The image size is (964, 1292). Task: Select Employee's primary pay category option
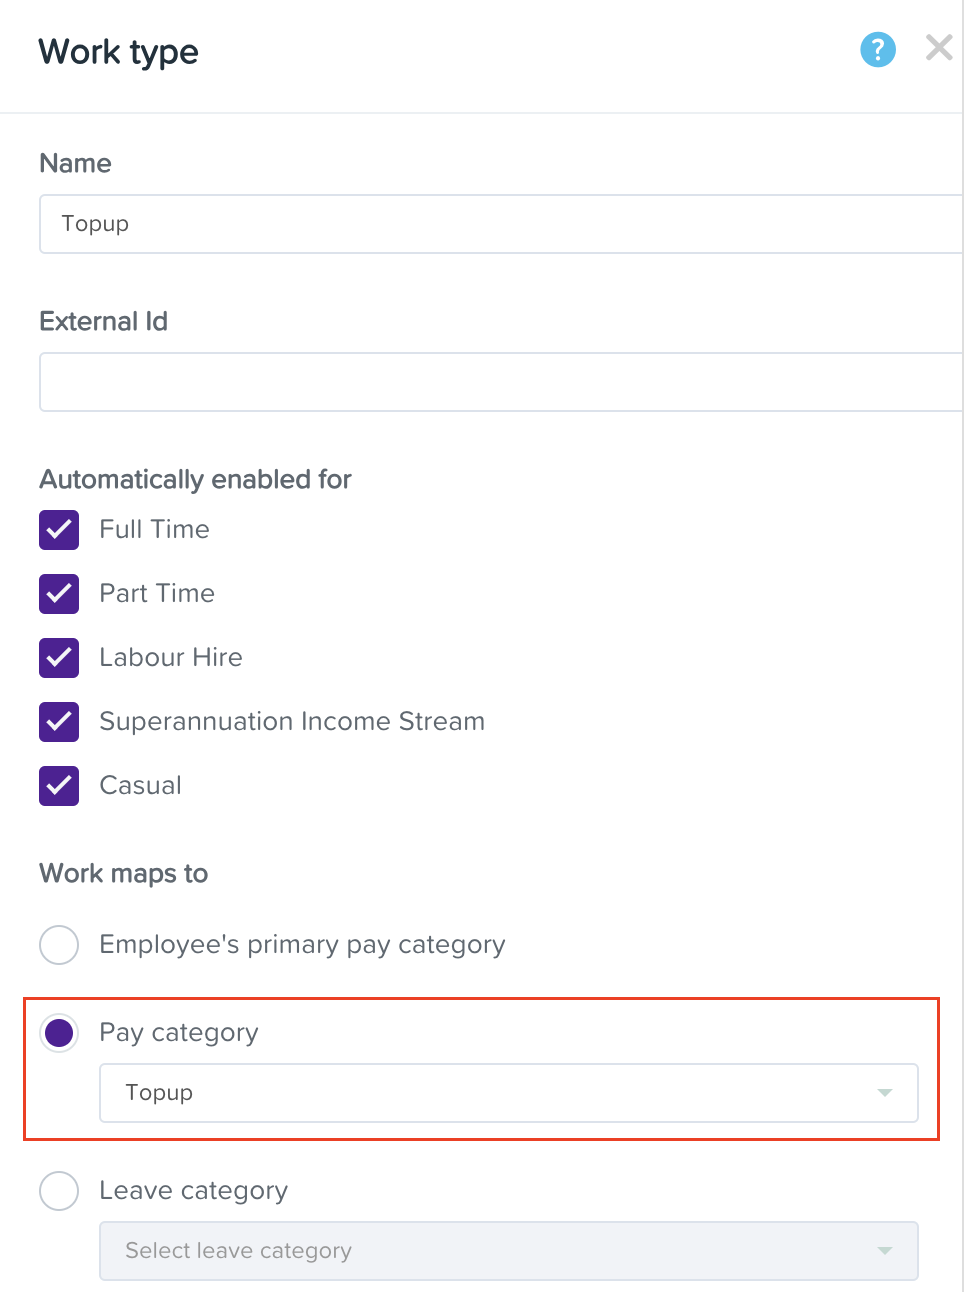pyautogui.click(x=59, y=945)
